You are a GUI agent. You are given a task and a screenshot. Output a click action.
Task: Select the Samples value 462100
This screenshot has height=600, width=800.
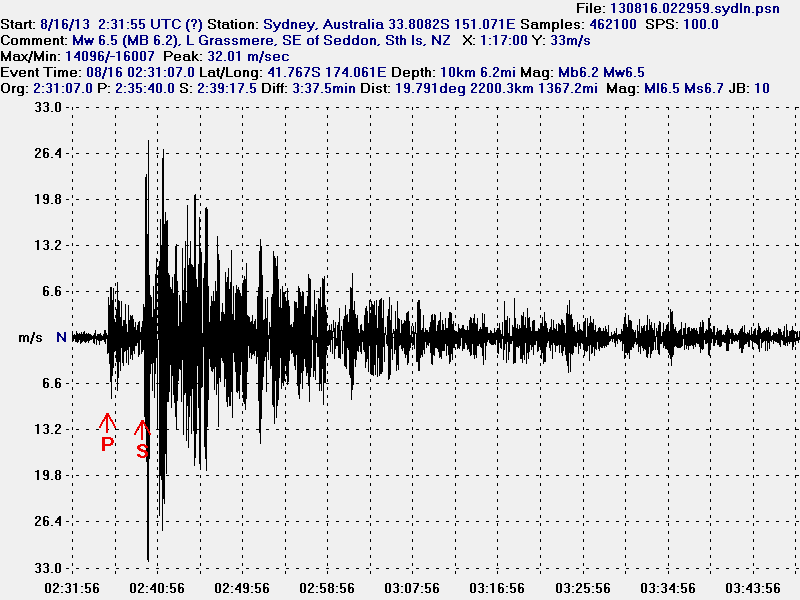[x=613, y=24]
